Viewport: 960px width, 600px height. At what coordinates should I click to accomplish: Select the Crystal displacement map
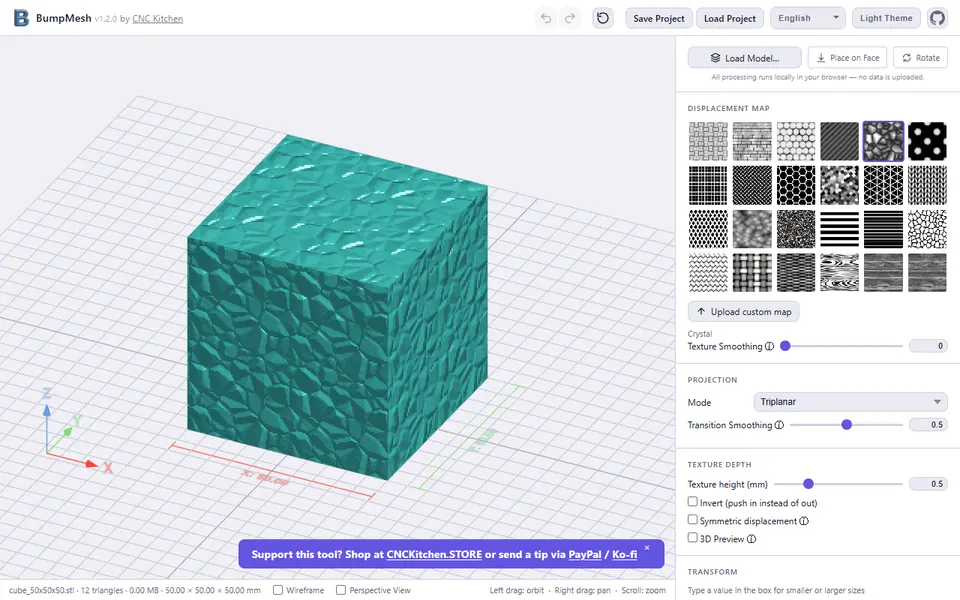coord(883,141)
